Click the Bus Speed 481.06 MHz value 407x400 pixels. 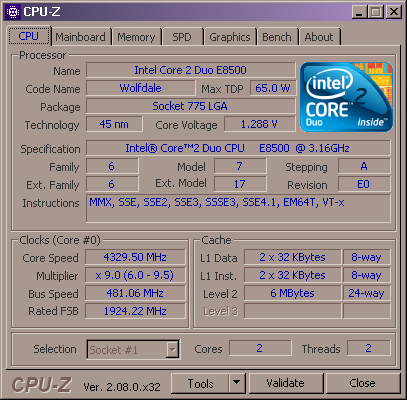(135, 293)
